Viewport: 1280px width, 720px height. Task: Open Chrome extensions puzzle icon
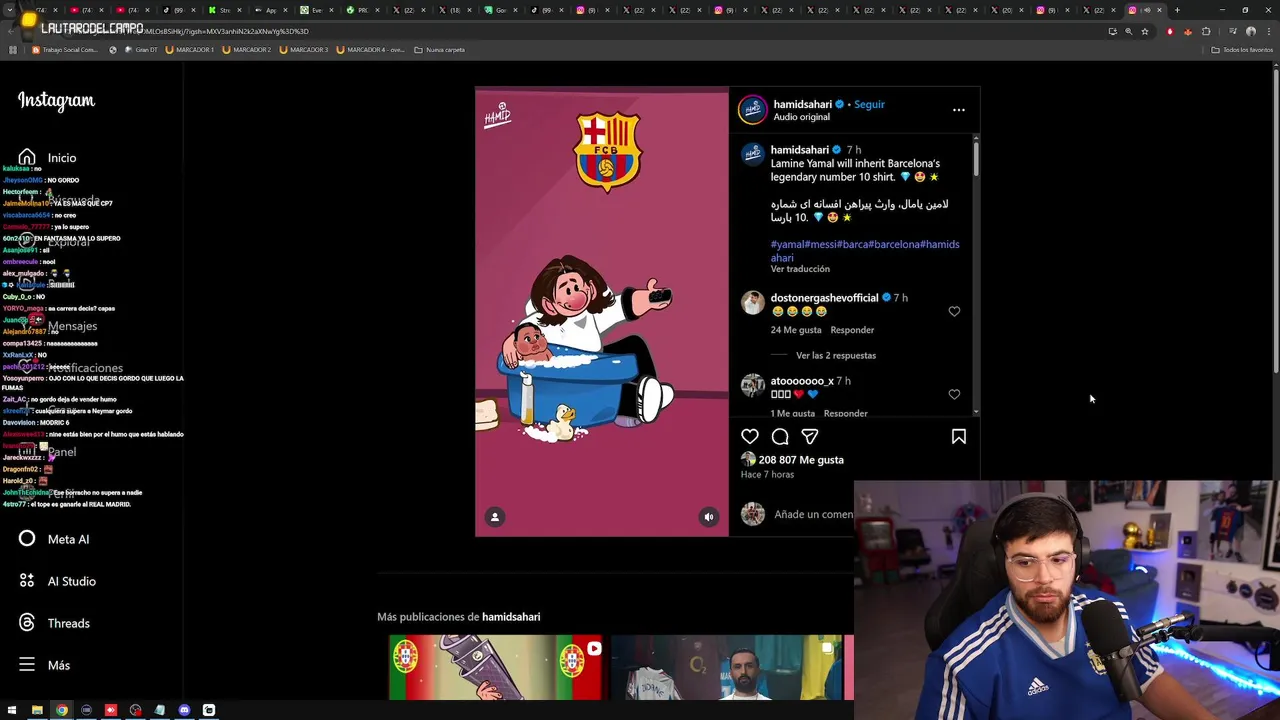(1206, 31)
